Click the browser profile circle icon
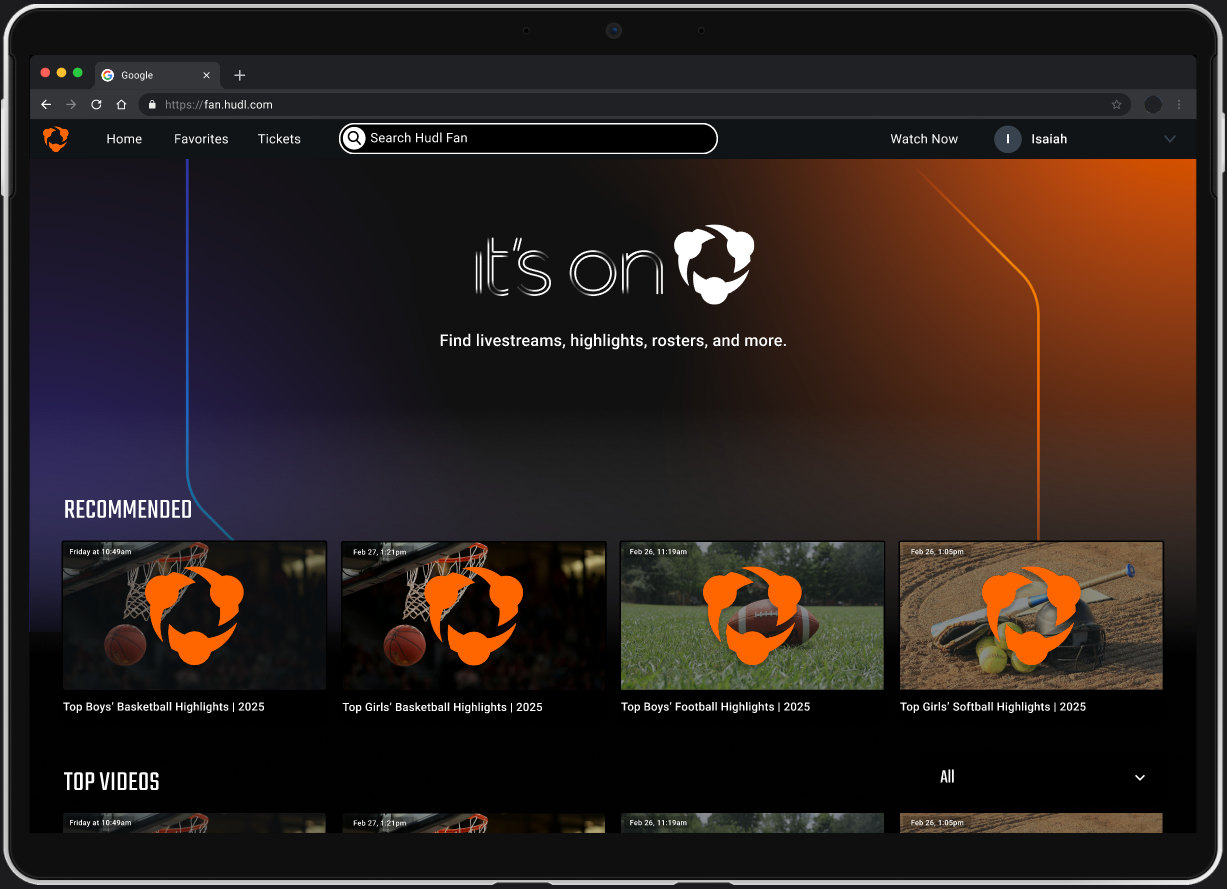The image size is (1227, 889). (1153, 104)
